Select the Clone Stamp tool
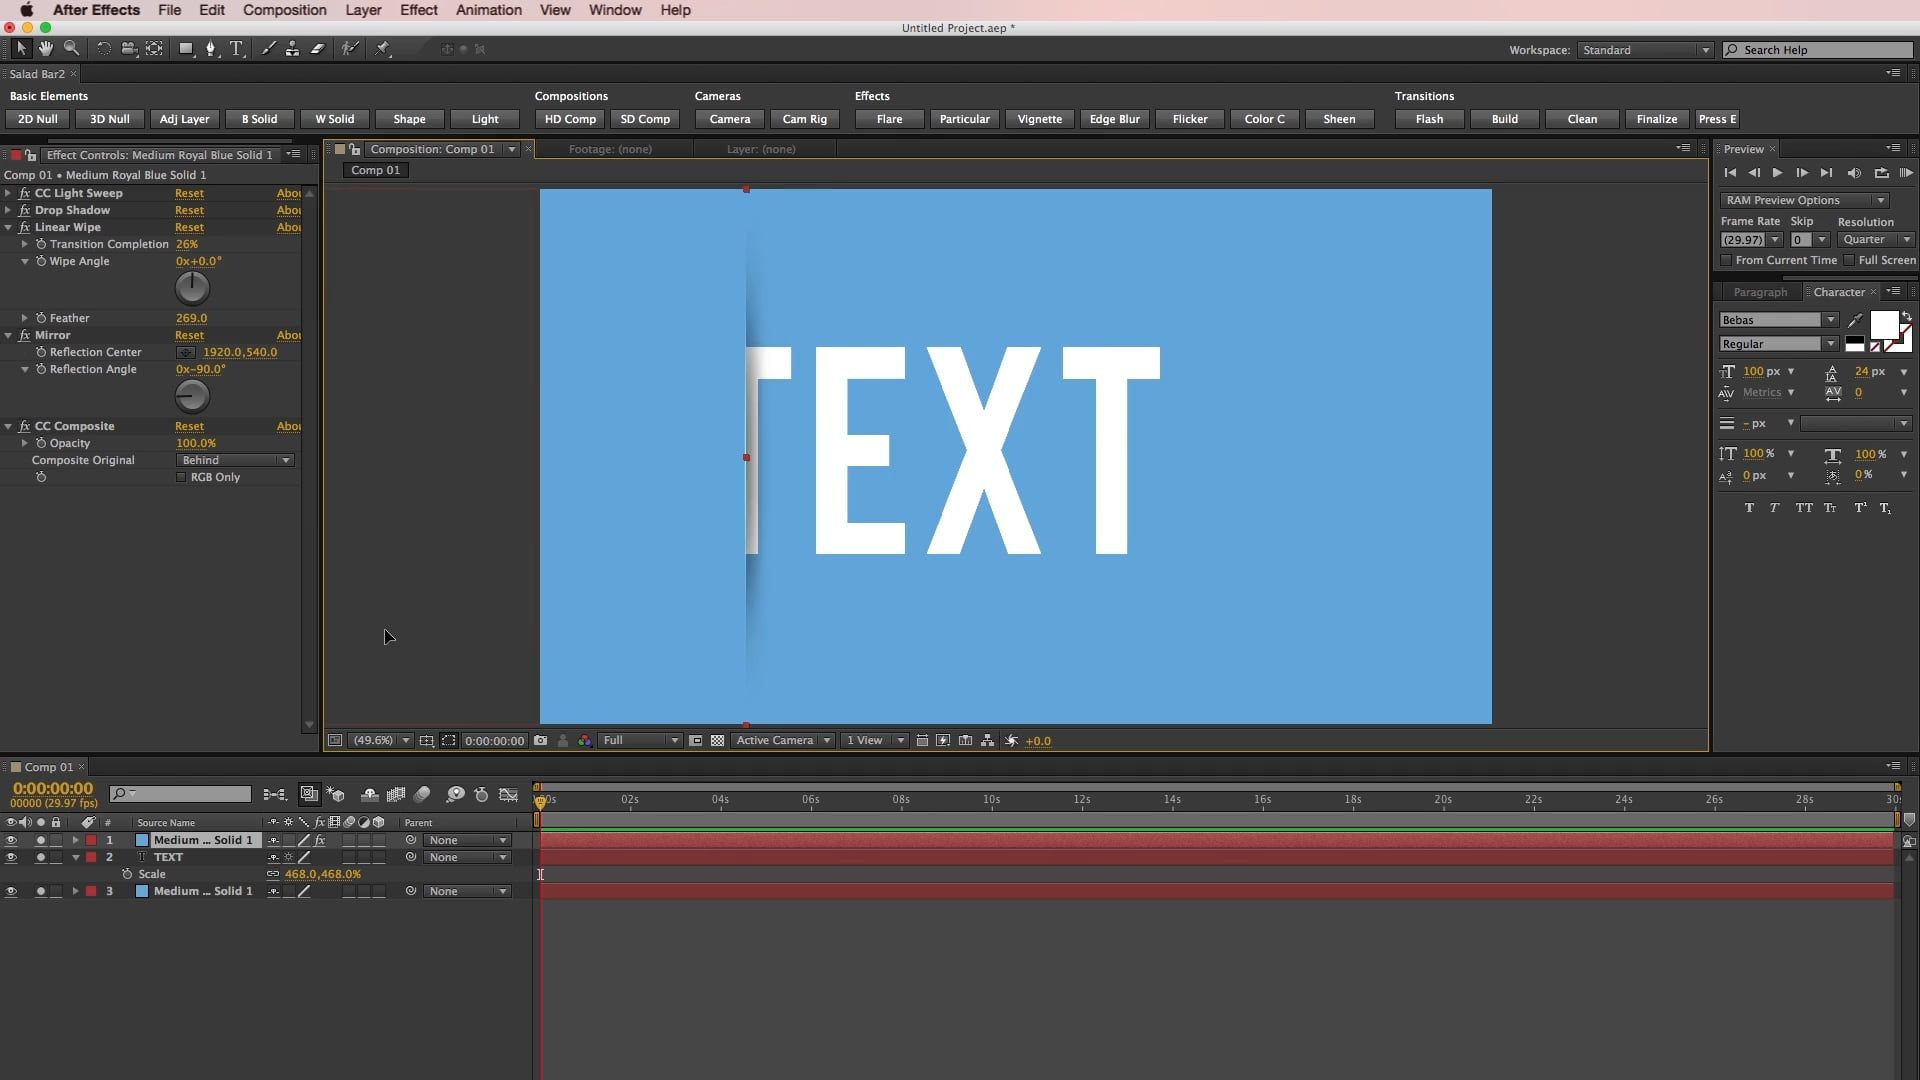This screenshot has height=1080, width=1920. point(292,48)
